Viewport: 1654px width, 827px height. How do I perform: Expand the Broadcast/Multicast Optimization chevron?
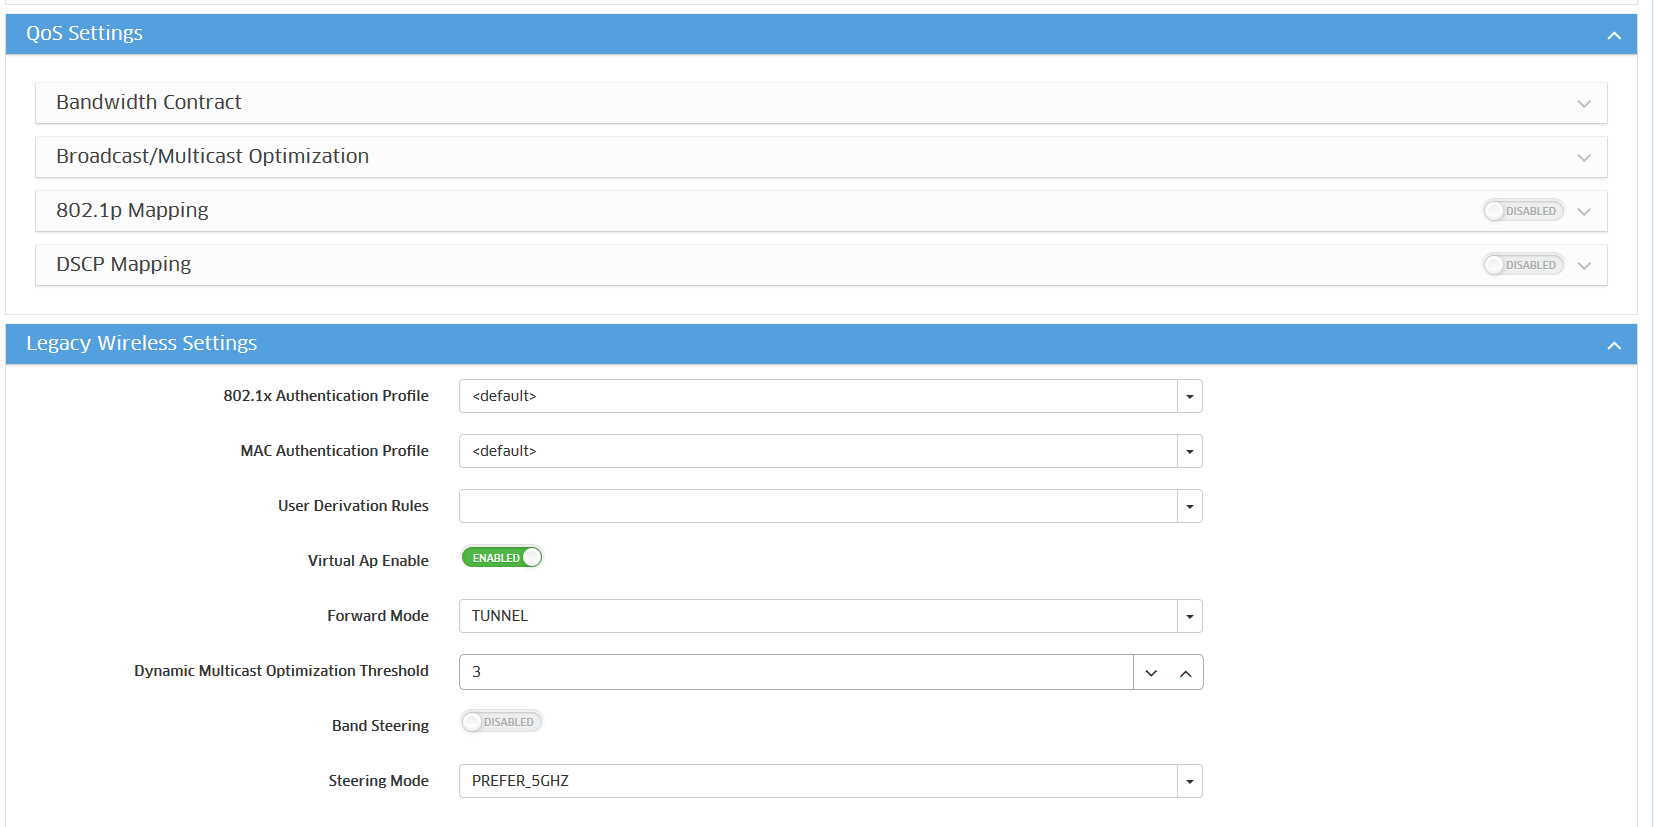tap(1583, 158)
